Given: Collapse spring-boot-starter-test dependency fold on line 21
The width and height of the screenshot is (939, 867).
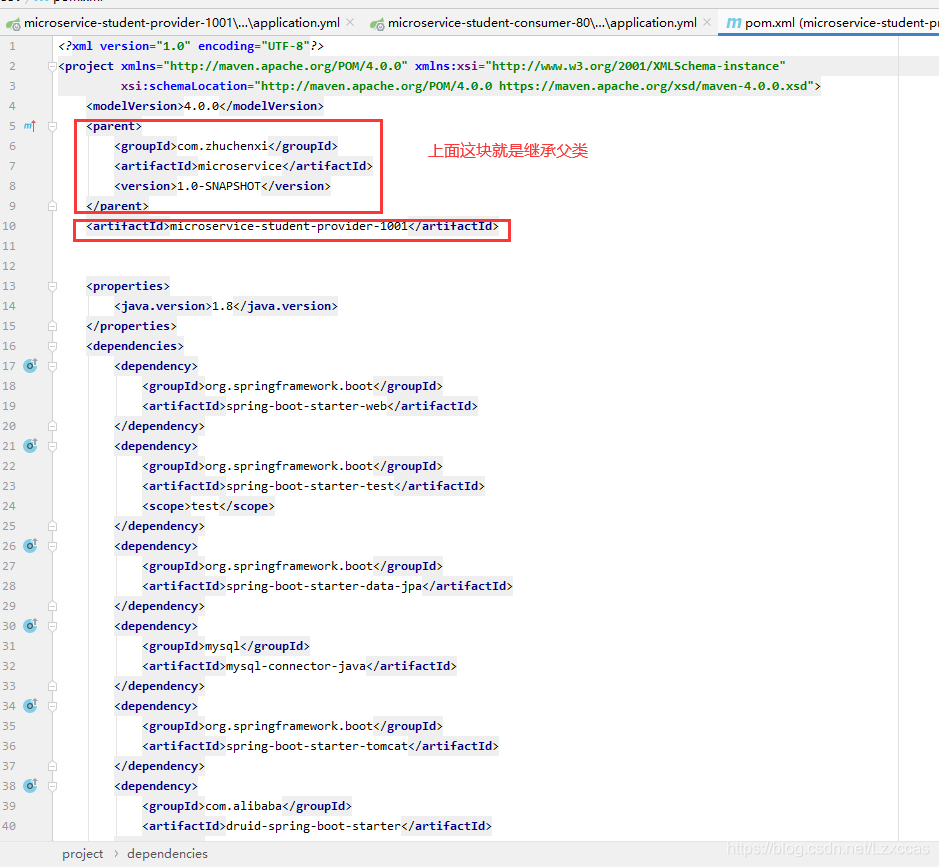Looking at the screenshot, I should [52, 446].
